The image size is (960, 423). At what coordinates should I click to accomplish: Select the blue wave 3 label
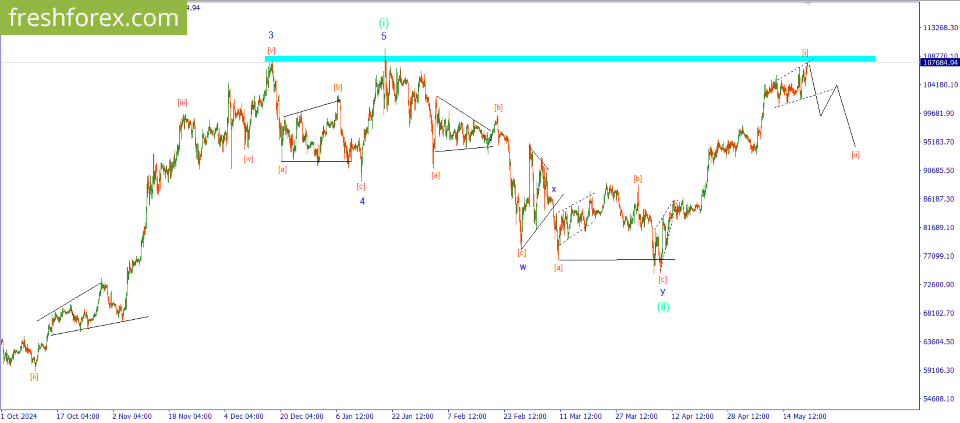pyautogui.click(x=271, y=36)
